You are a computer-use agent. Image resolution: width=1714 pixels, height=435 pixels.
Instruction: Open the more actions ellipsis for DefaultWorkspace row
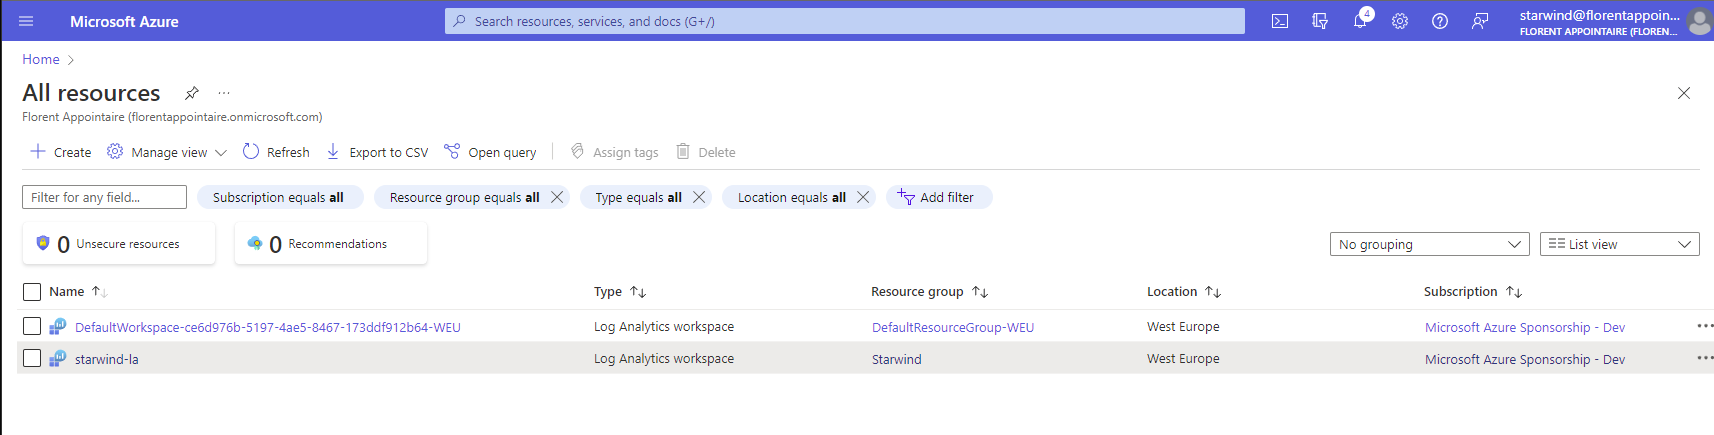[x=1705, y=326]
